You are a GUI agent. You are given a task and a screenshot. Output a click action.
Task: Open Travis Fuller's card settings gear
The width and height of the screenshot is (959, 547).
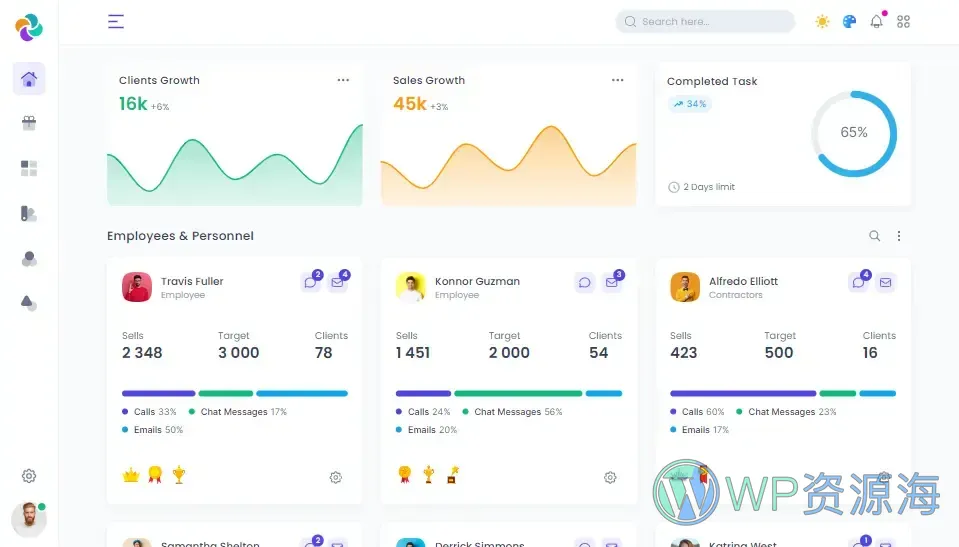click(x=336, y=477)
